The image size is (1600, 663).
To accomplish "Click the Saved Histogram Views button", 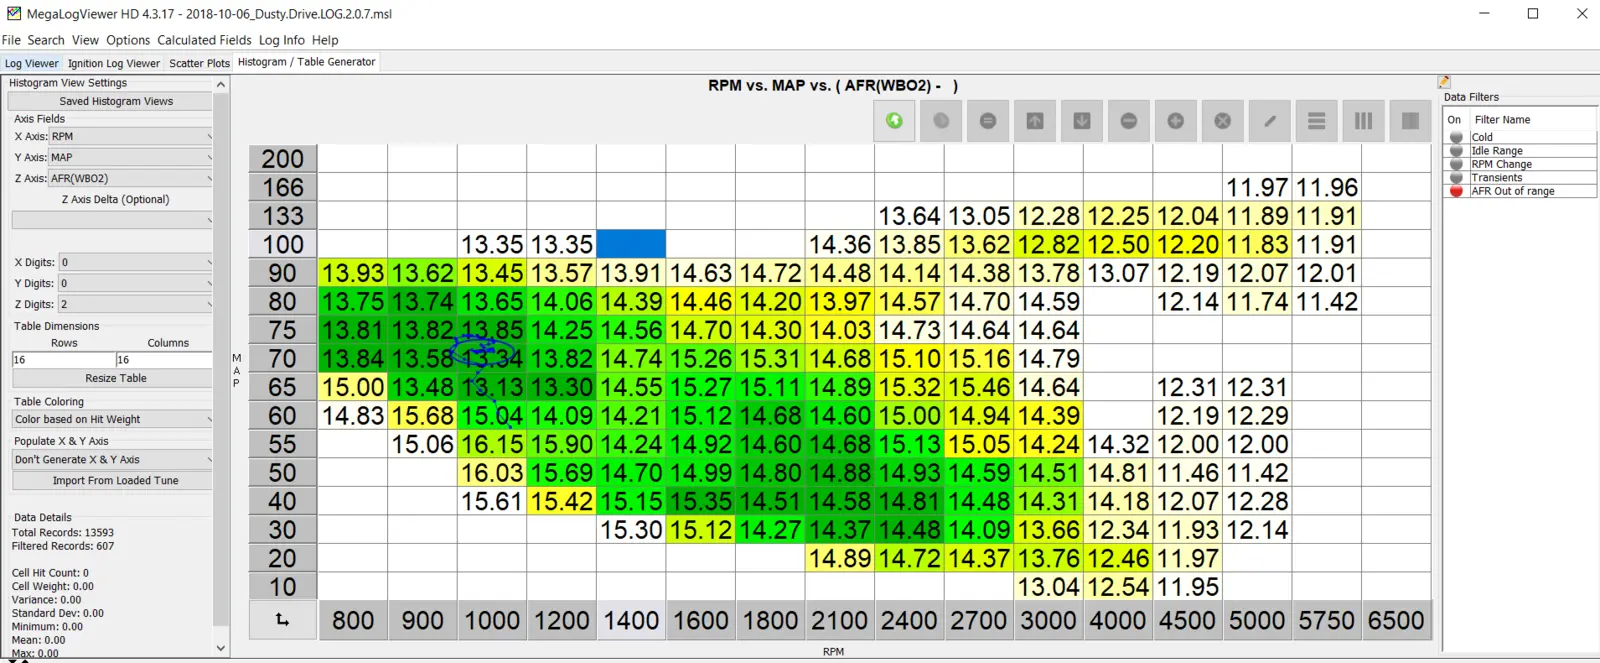I will coord(110,101).
